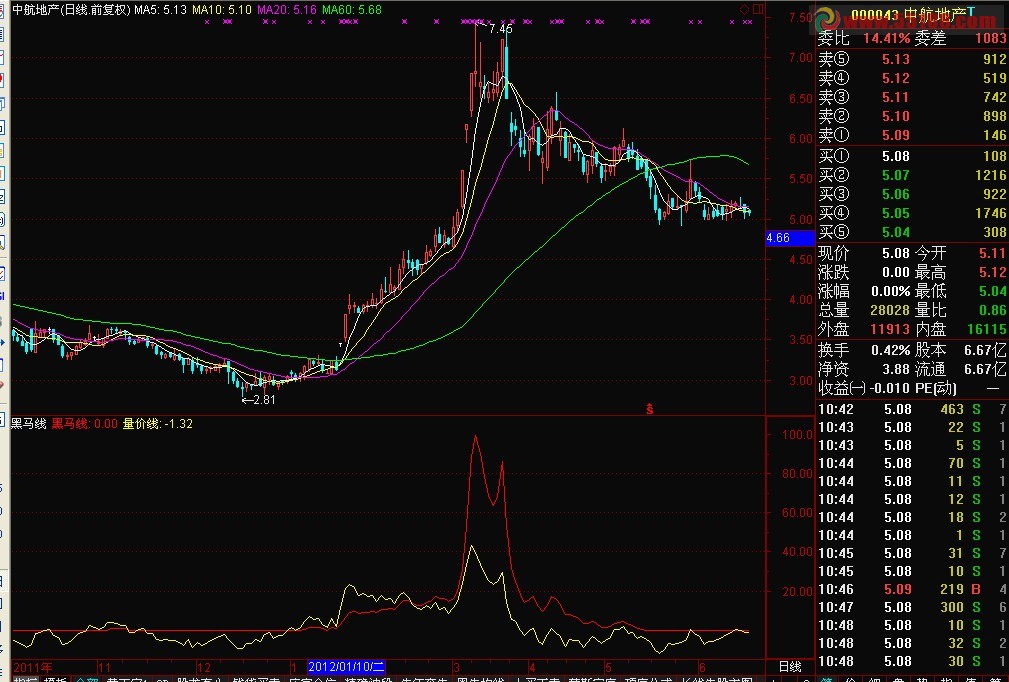The image size is (1009, 682).
Task: Click the red $ annotation icon above indicator panel
Action: (648, 408)
